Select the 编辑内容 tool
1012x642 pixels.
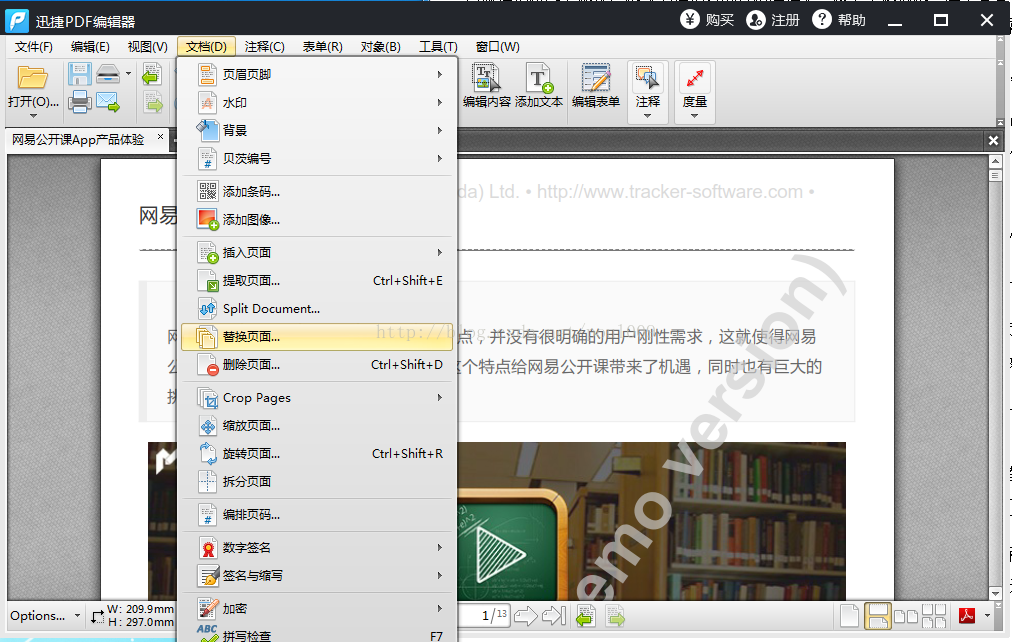point(487,86)
